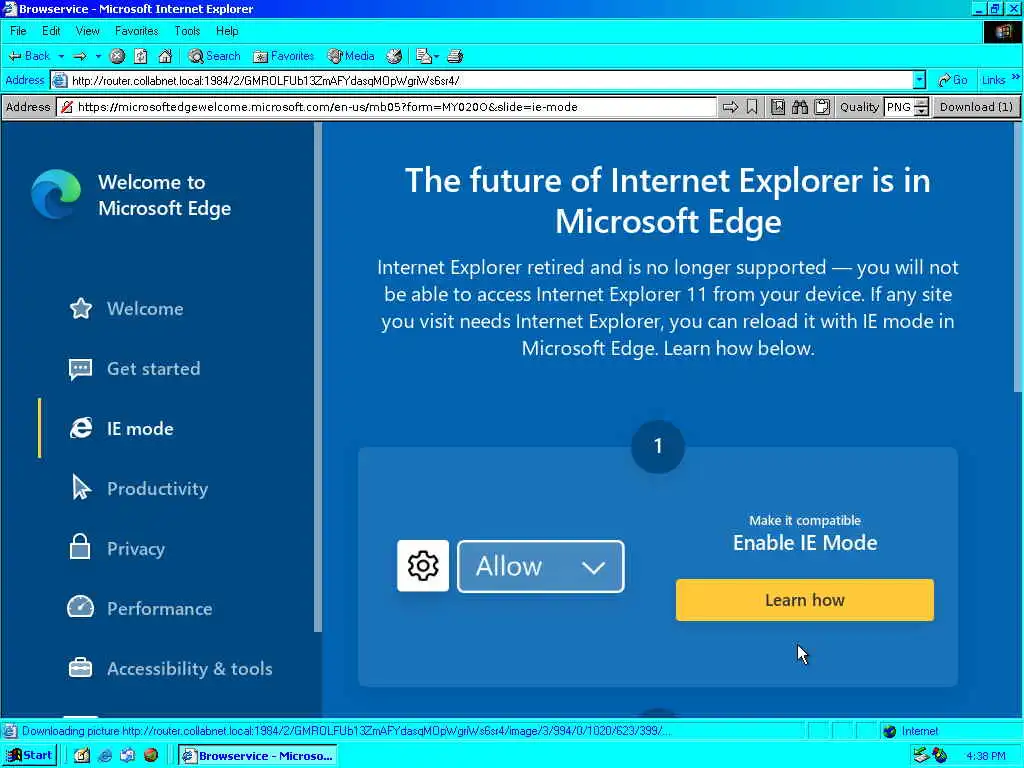Click the Internet zone status bar indicator
Viewport: 1024px width, 768px height.
pyautogui.click(x=910, y=731)
